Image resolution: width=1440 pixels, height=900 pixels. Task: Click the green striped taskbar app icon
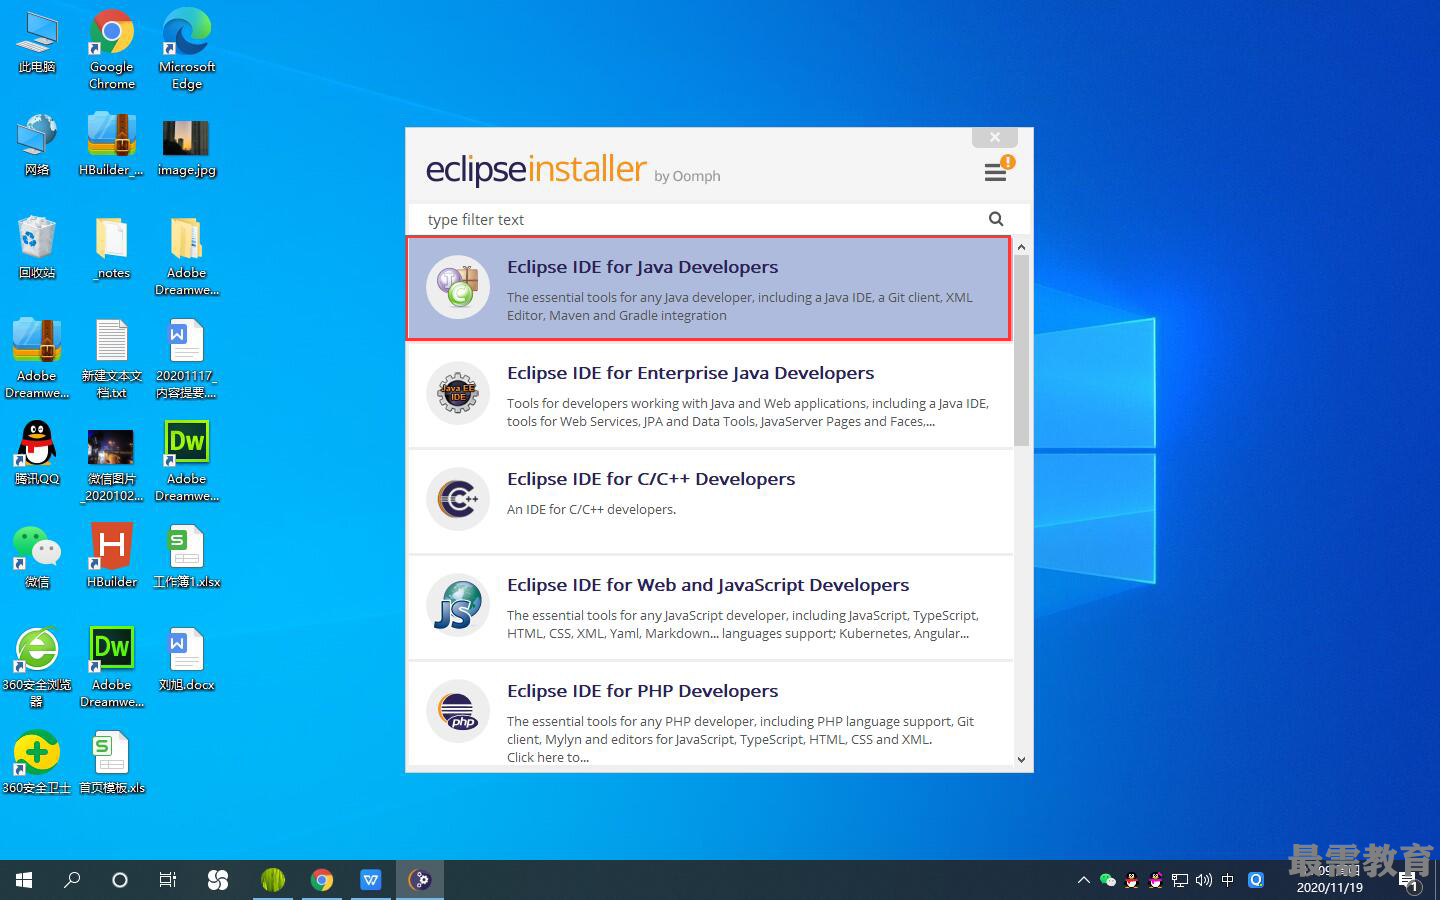[273, 880]
